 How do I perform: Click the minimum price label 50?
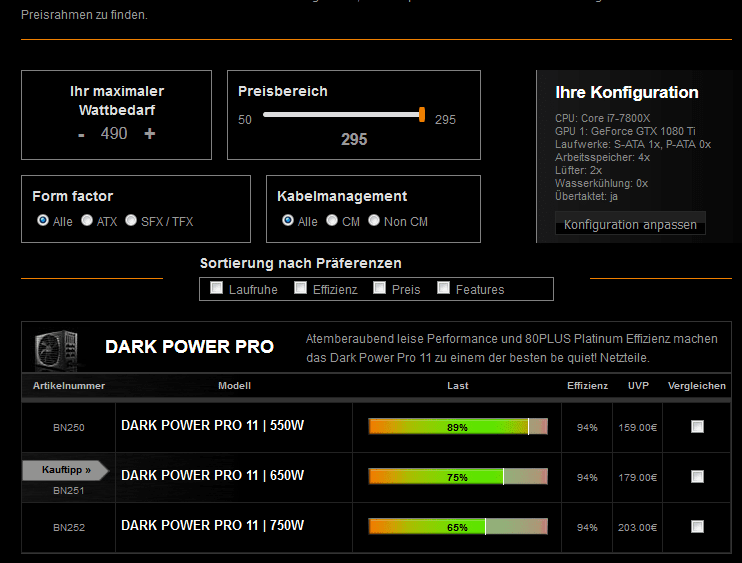pyautogui.click(x=245, y=120)
